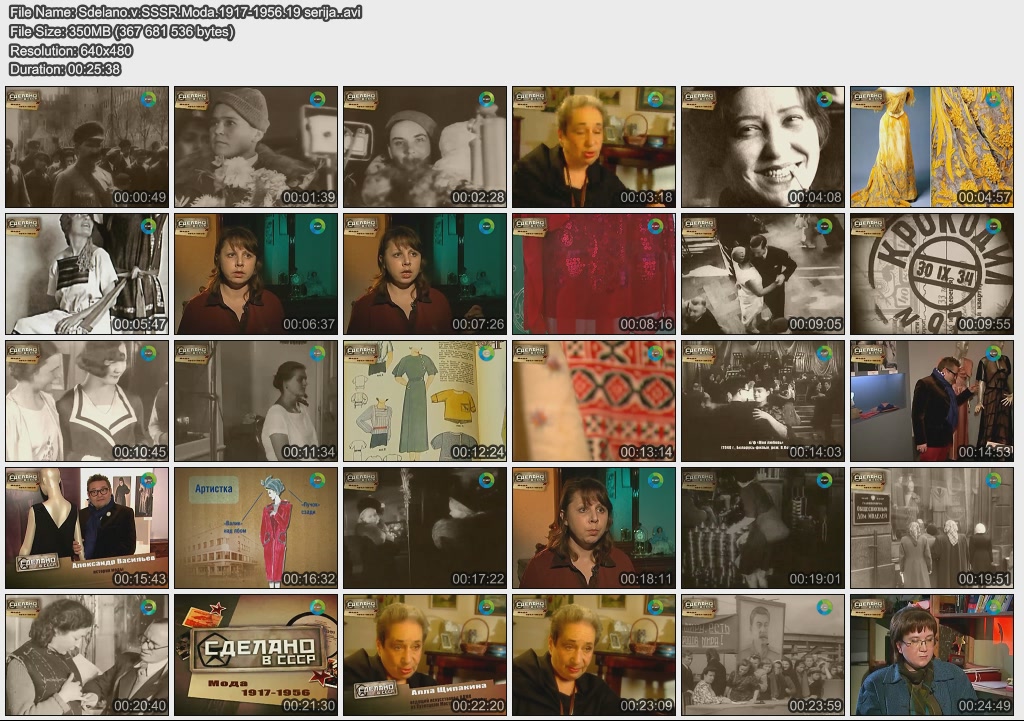Open the shop window frame at 00:19:51
The width and height of the screenshot is (1024, 721).
point(931,528)
